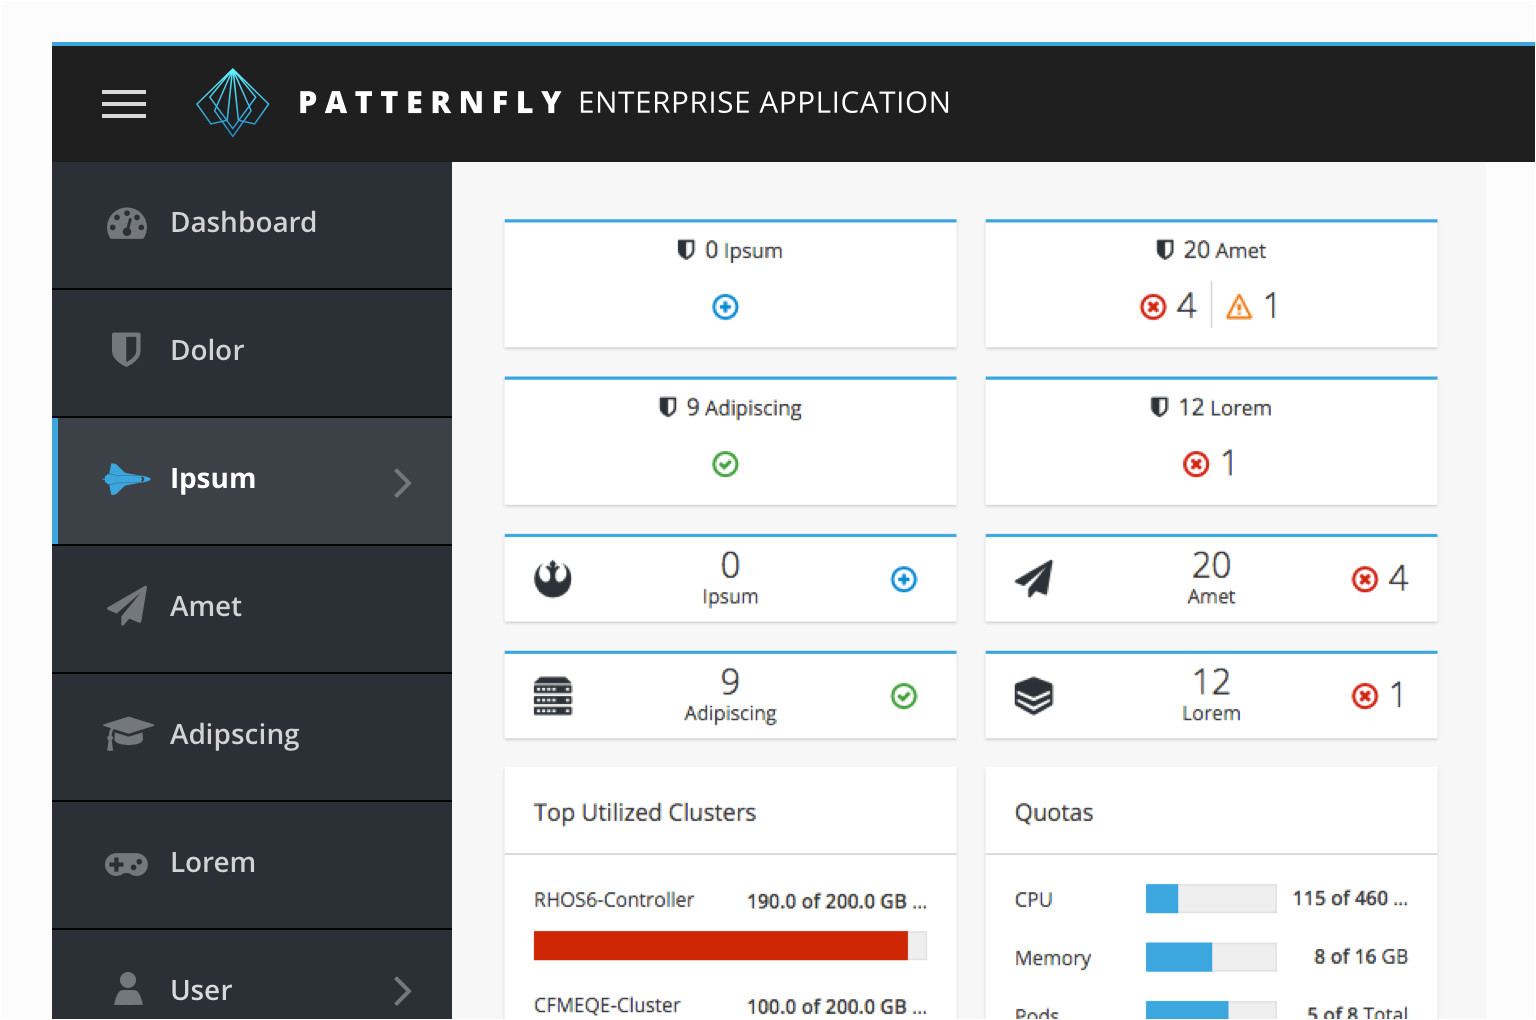
Task: Click the add icon in the mini Ipsum card
Action: click(x=904, y=579)
